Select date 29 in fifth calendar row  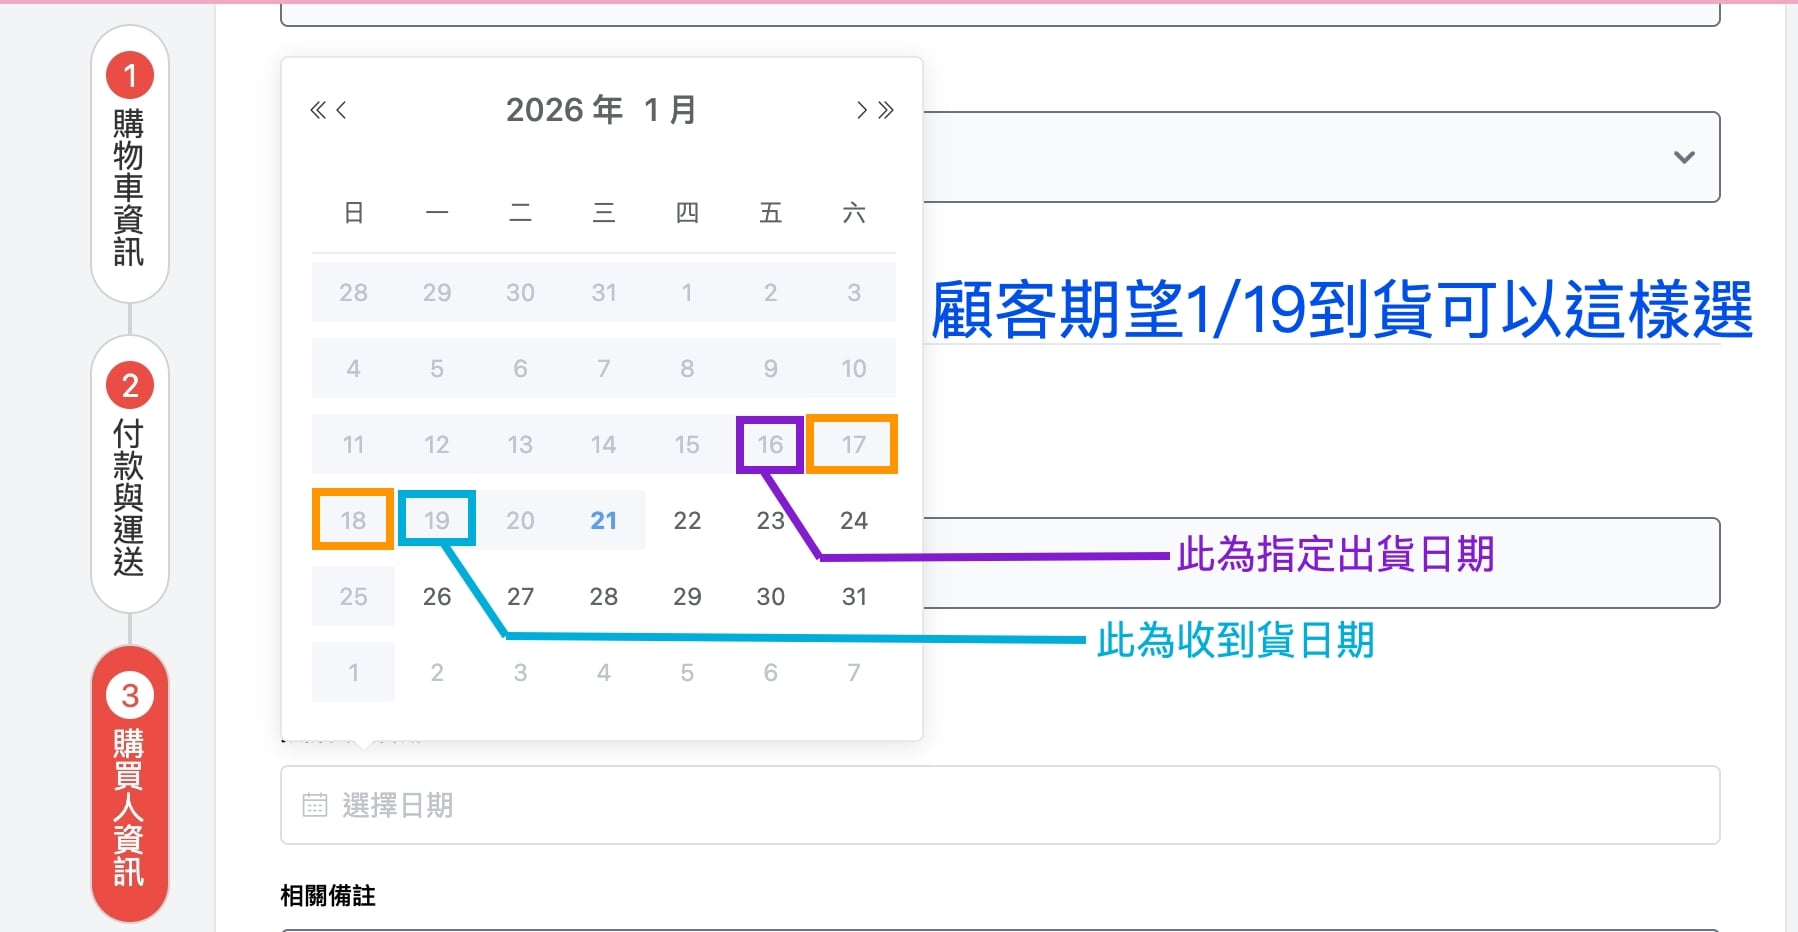click(x=687, y=596)
